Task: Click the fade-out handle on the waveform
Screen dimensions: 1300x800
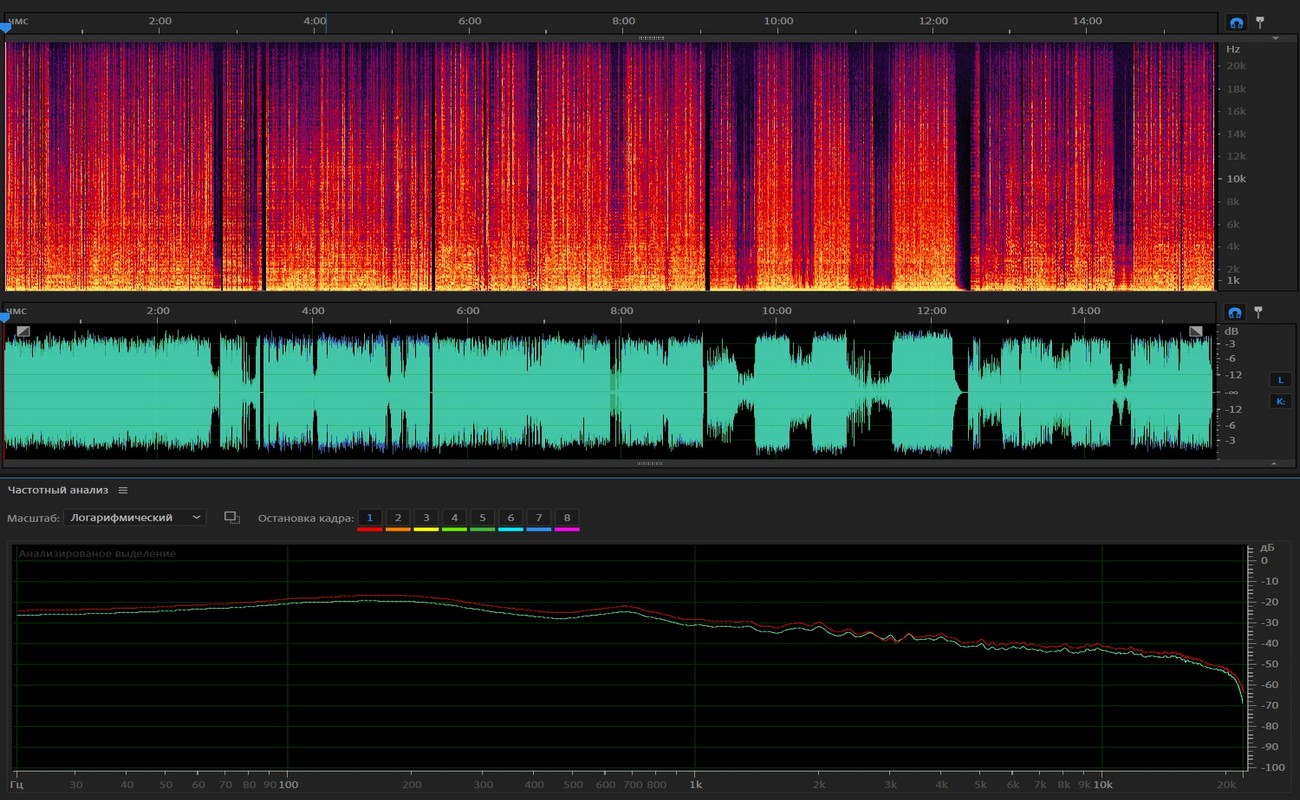Action: tap(1195, 331)
